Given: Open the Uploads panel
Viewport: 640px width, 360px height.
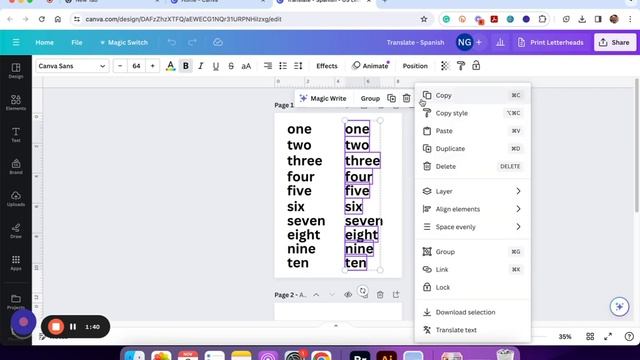Looking at the screenshot, I should tap(16, 199).
